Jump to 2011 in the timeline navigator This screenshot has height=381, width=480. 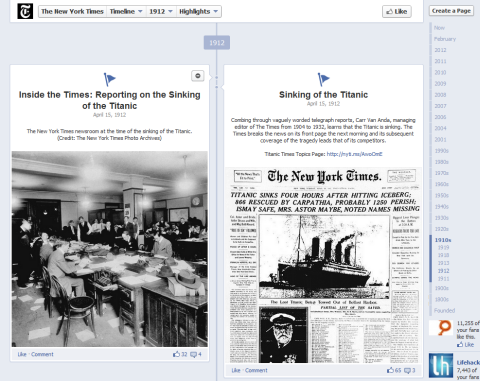pyautogui.click(x=440, y=61)
